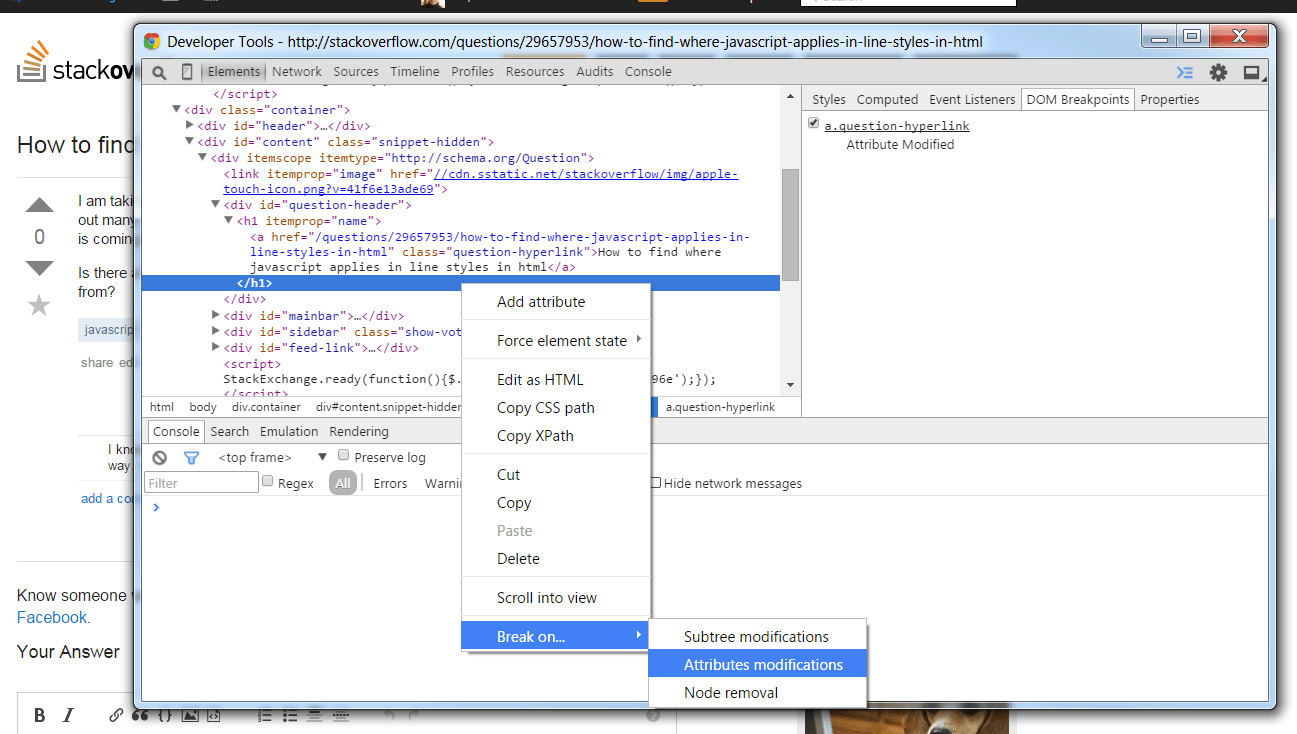Toggle the console filter funnel icon
1297x734 pixels.
point(191,457)
